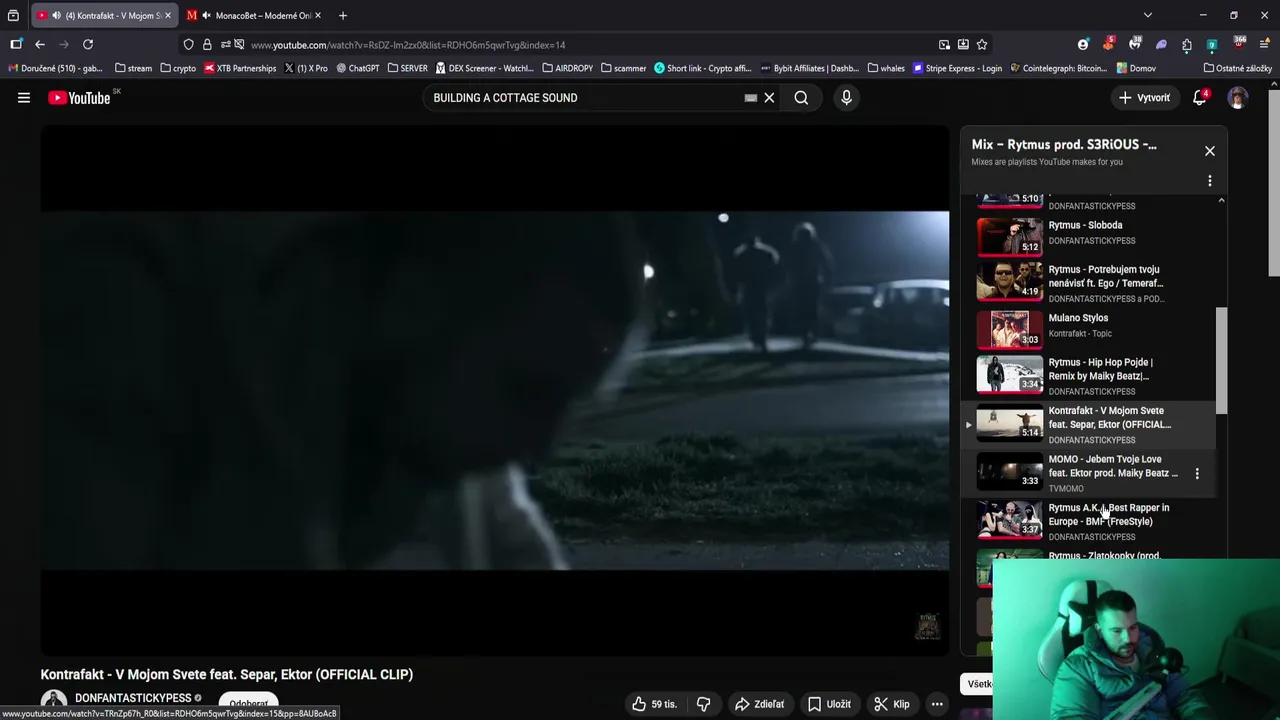Open the browser extensions puzzle icon
Screen dimensions: 1280x720
click(x=1186, y=44)
